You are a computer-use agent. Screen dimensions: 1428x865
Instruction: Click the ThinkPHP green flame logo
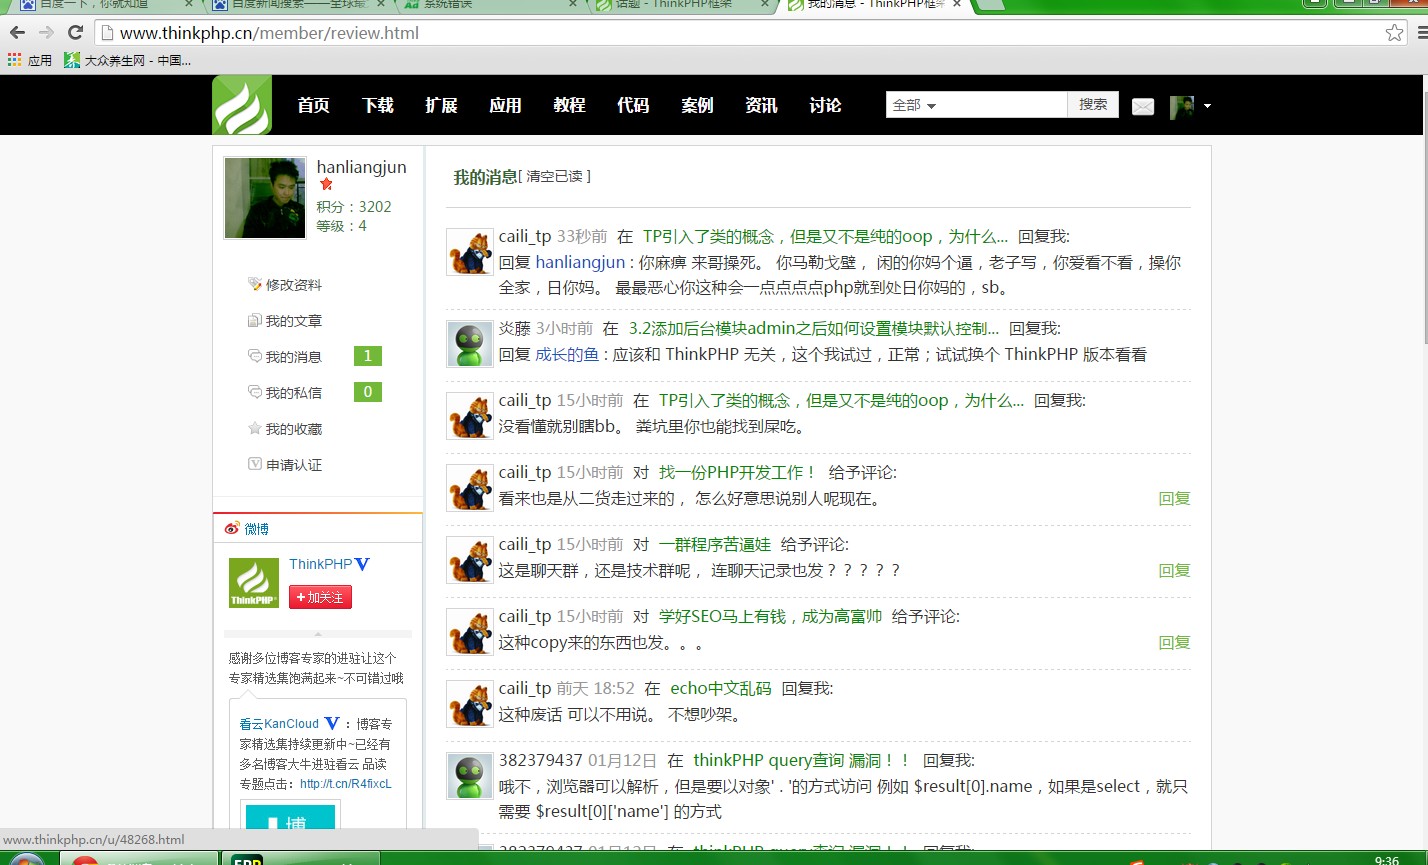pos(242,105)
